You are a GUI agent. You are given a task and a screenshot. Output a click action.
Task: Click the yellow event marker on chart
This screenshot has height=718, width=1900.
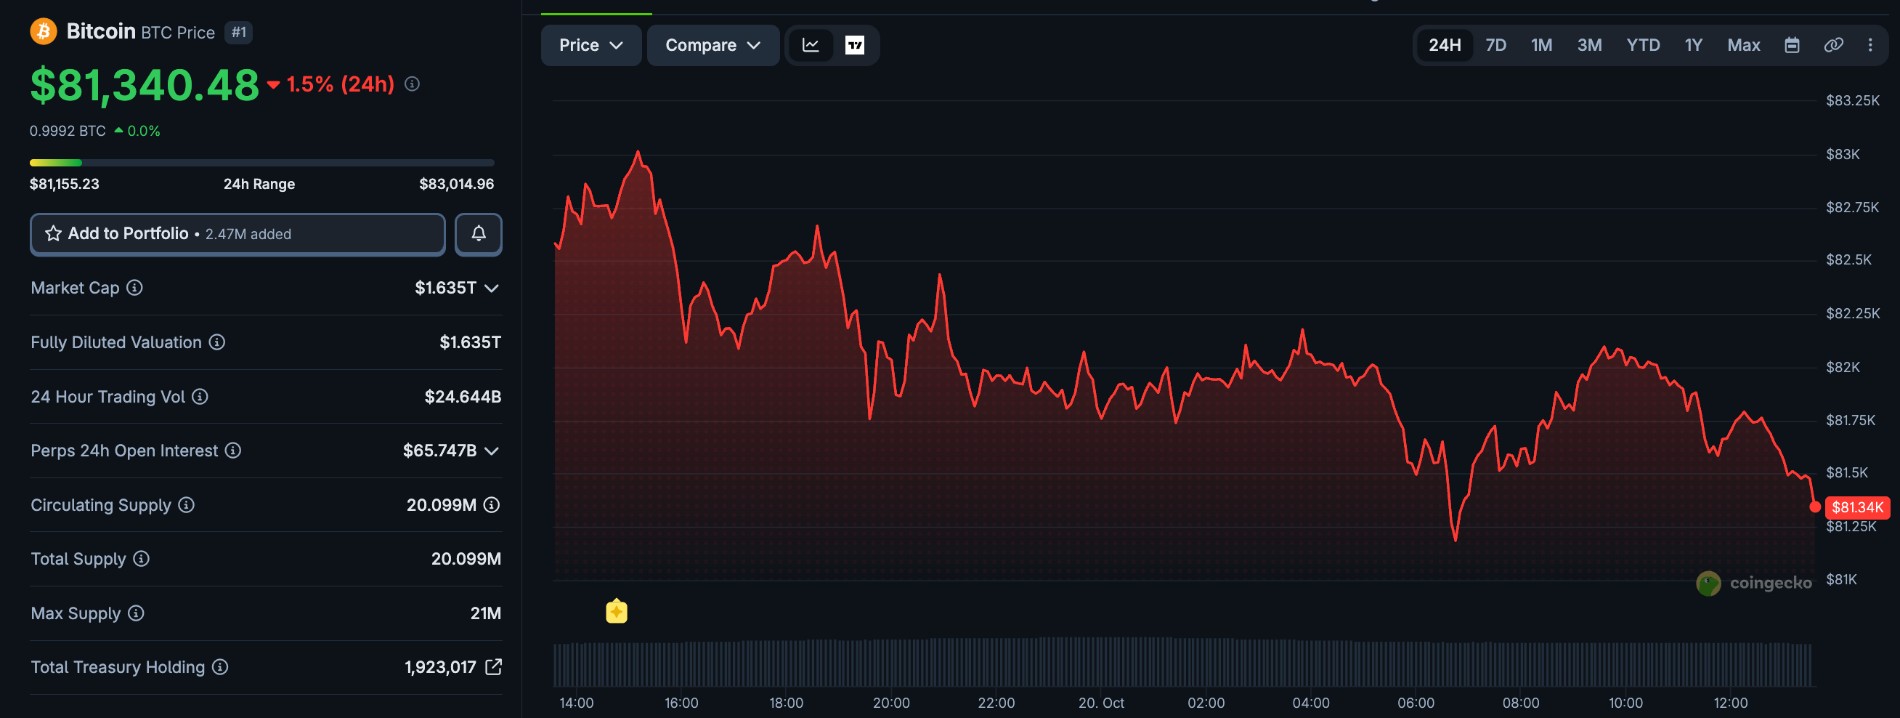pyautogui.click(x=617, y=611)
